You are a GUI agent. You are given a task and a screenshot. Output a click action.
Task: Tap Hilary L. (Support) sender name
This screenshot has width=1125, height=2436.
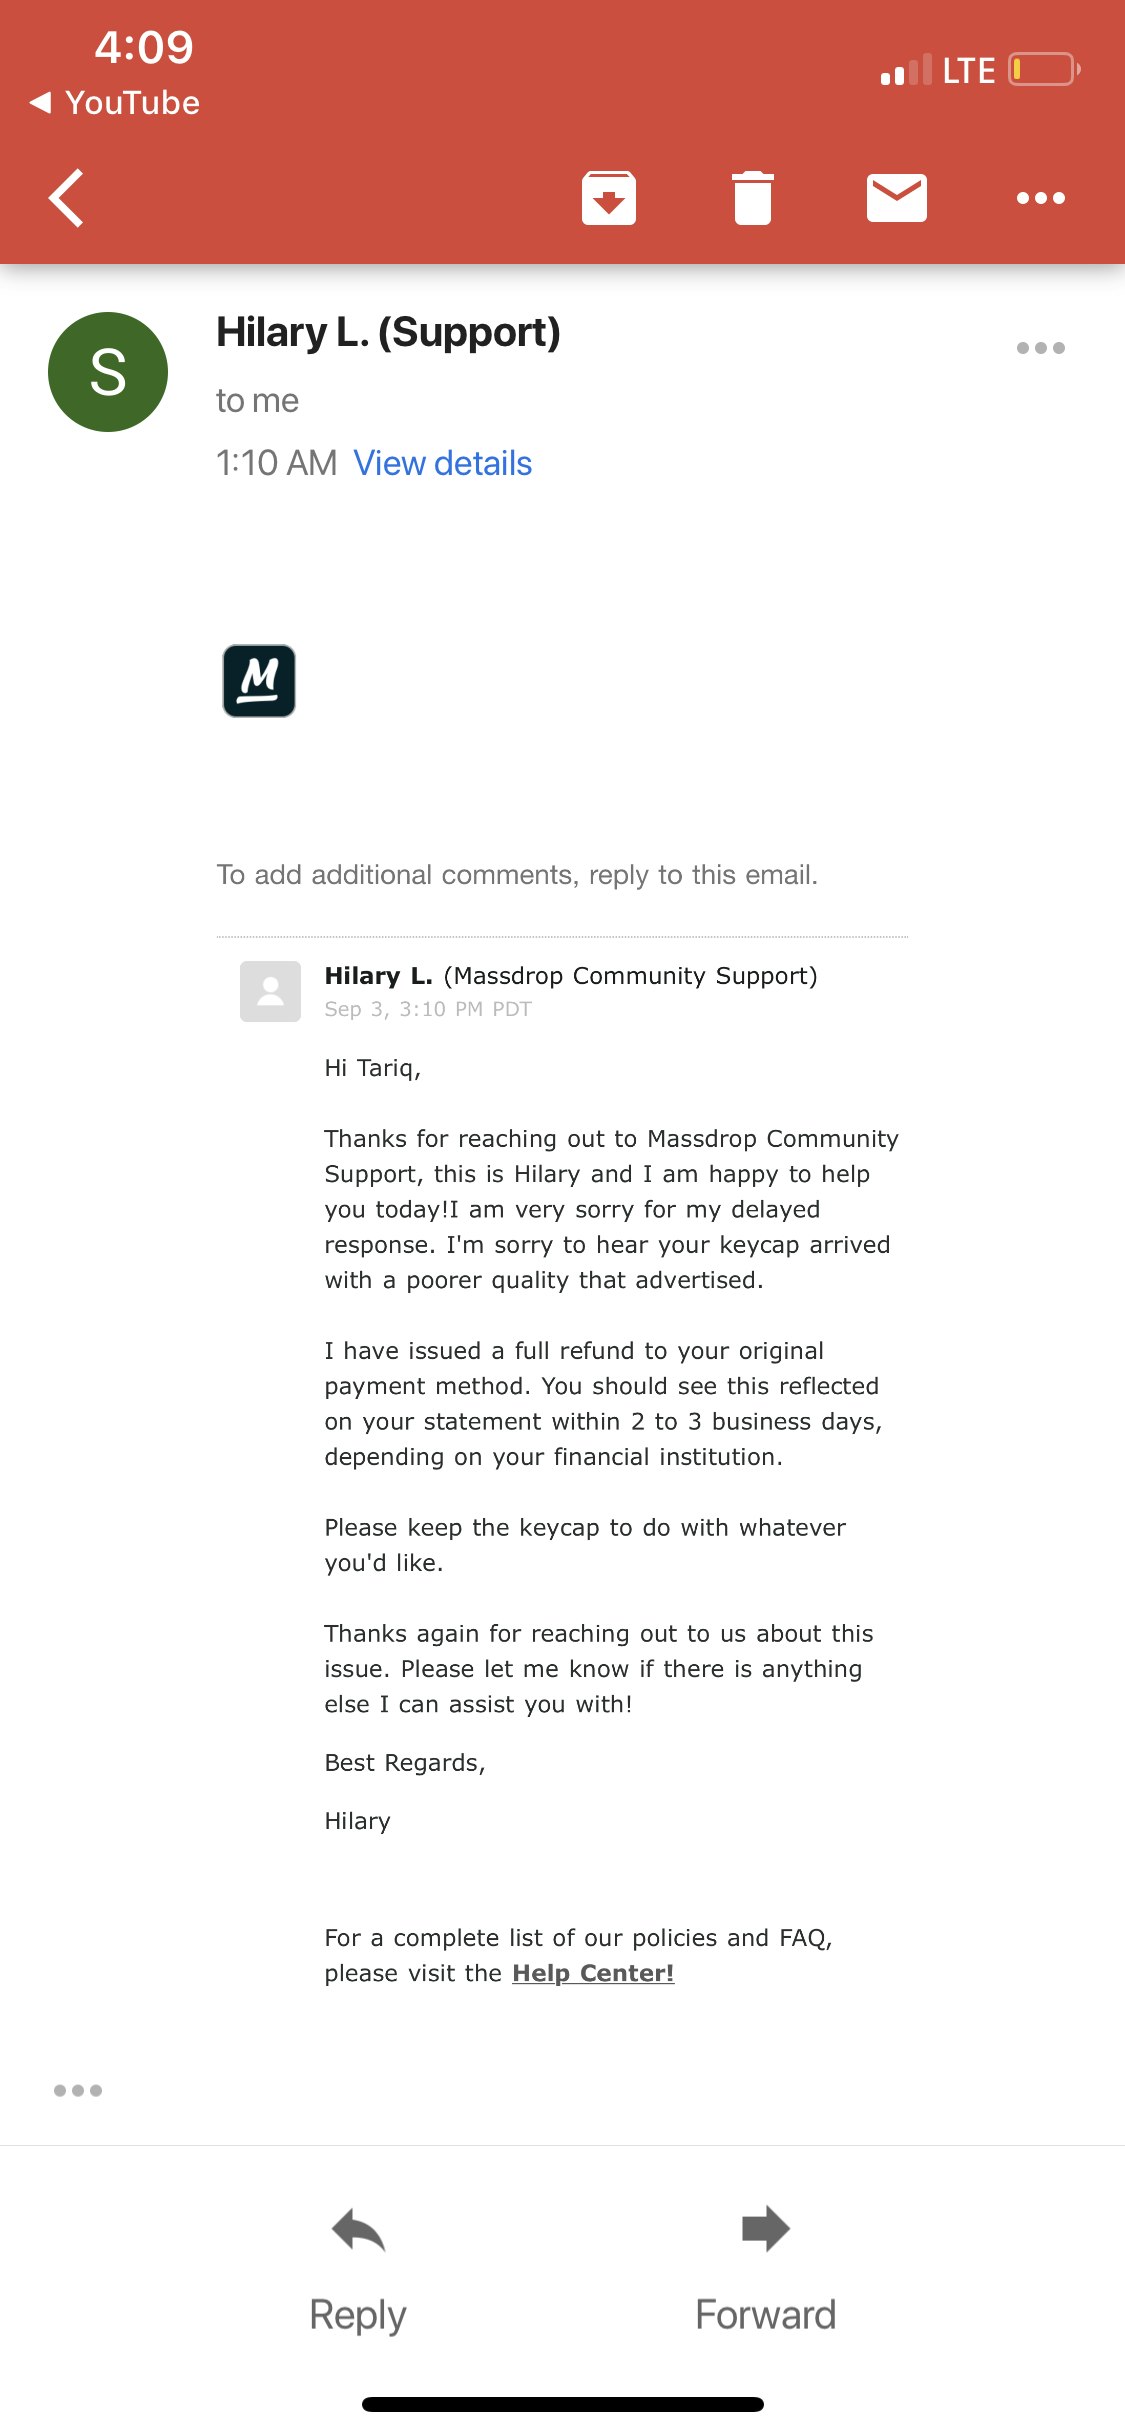pos(388,333)
